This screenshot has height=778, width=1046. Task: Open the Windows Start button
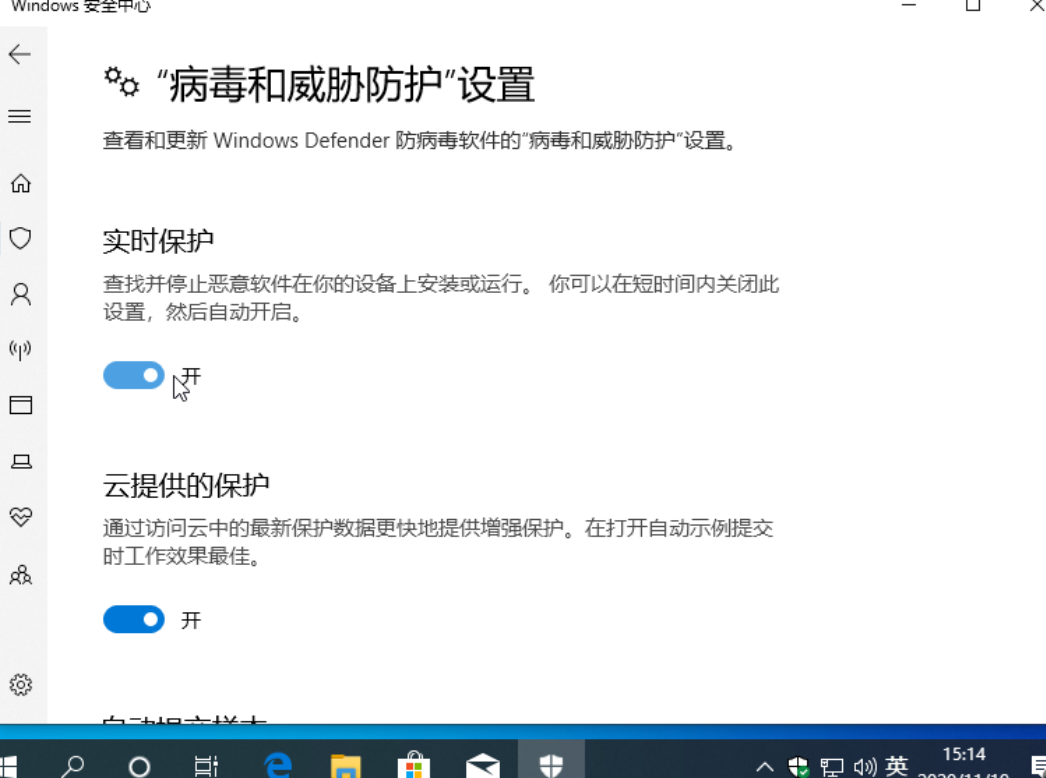coord(8,766)
